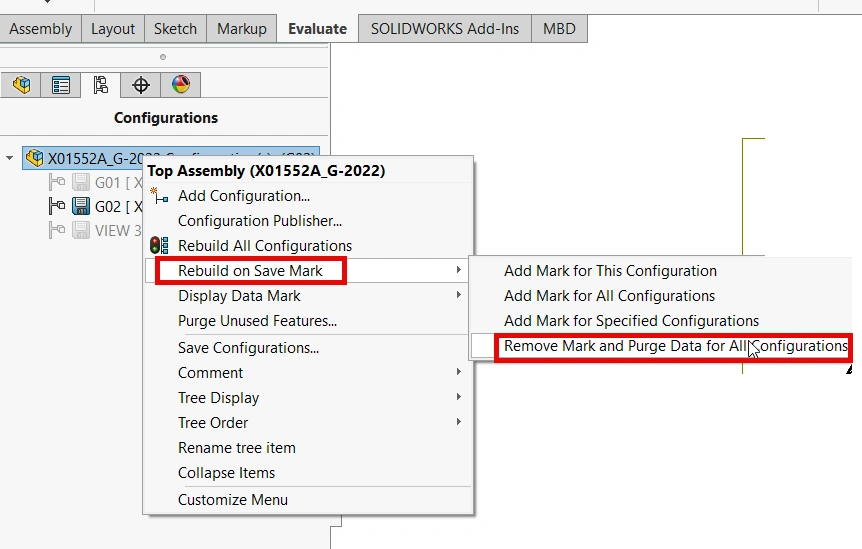Choose Add Mark for Specified Configurations
The height and width of the screenshot is (549, 862).
[x=662, y=321]
